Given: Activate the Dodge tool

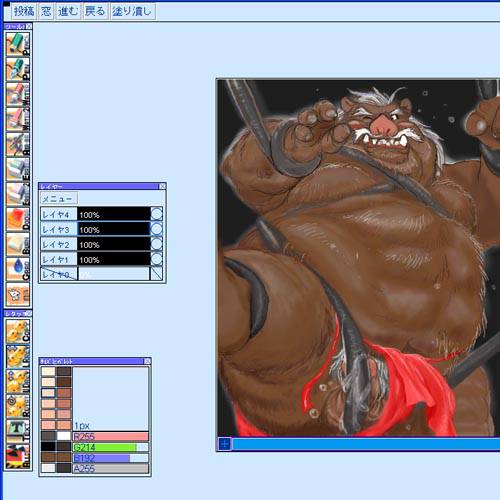Looking at the screenshot, I should [18, 219].
